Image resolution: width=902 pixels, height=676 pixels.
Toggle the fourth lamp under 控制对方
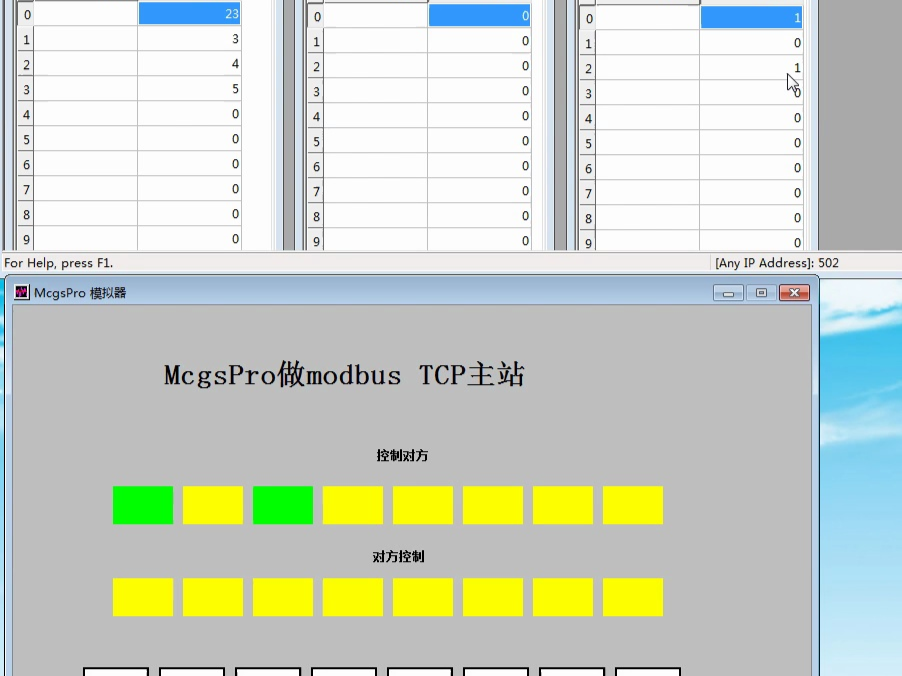click(353, 505)
